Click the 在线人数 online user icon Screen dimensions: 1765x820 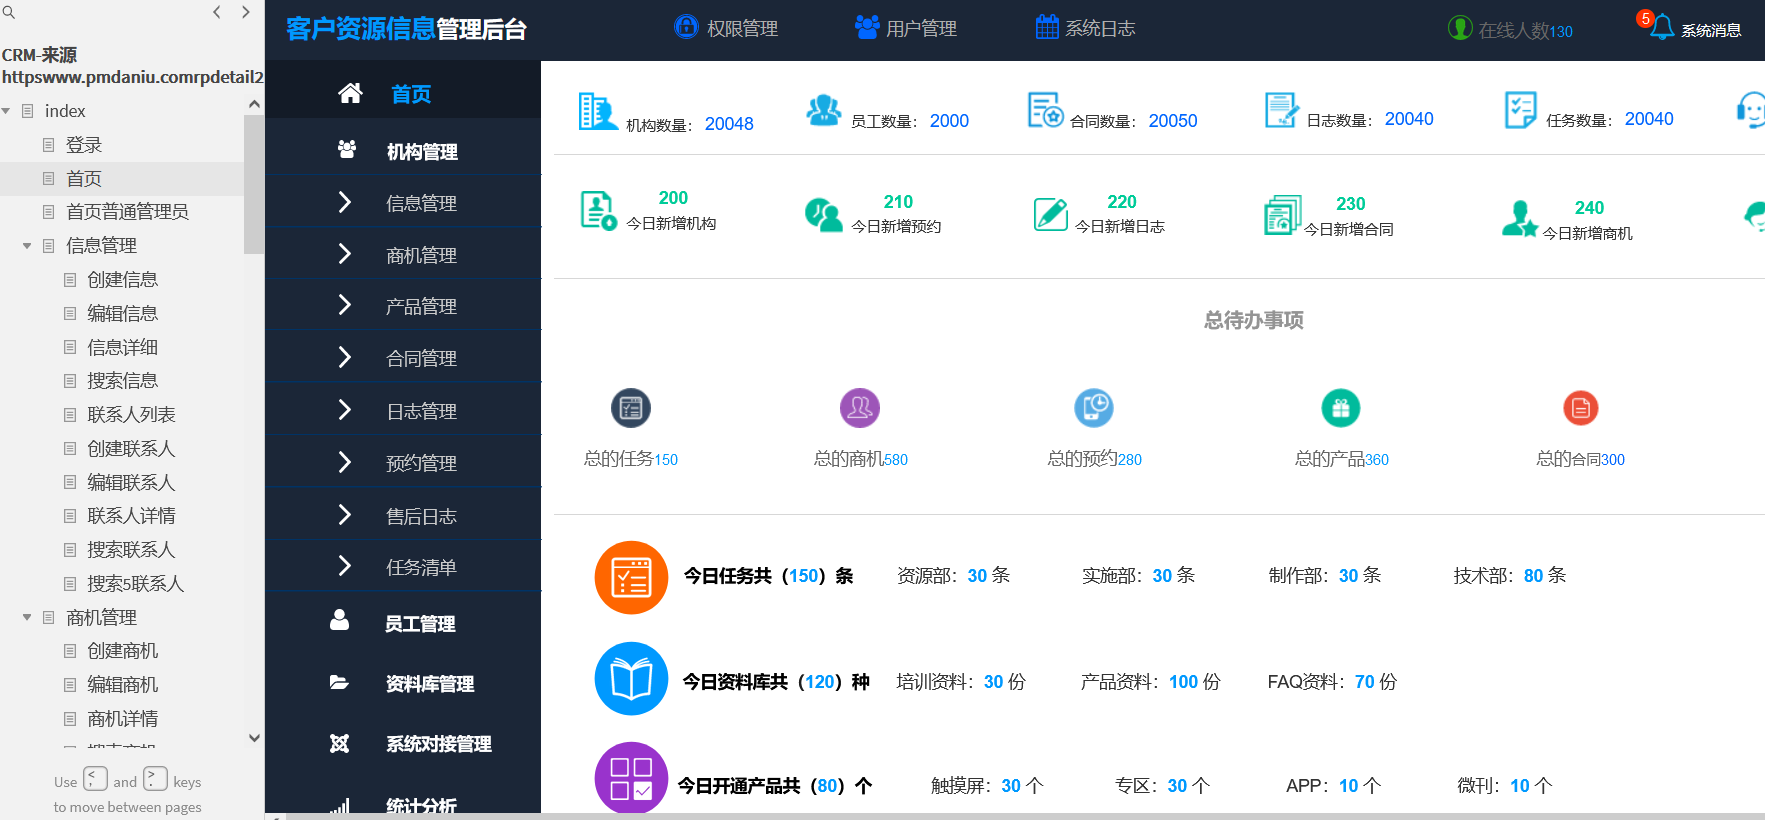pyautogui.click(x=1460, y=28)
